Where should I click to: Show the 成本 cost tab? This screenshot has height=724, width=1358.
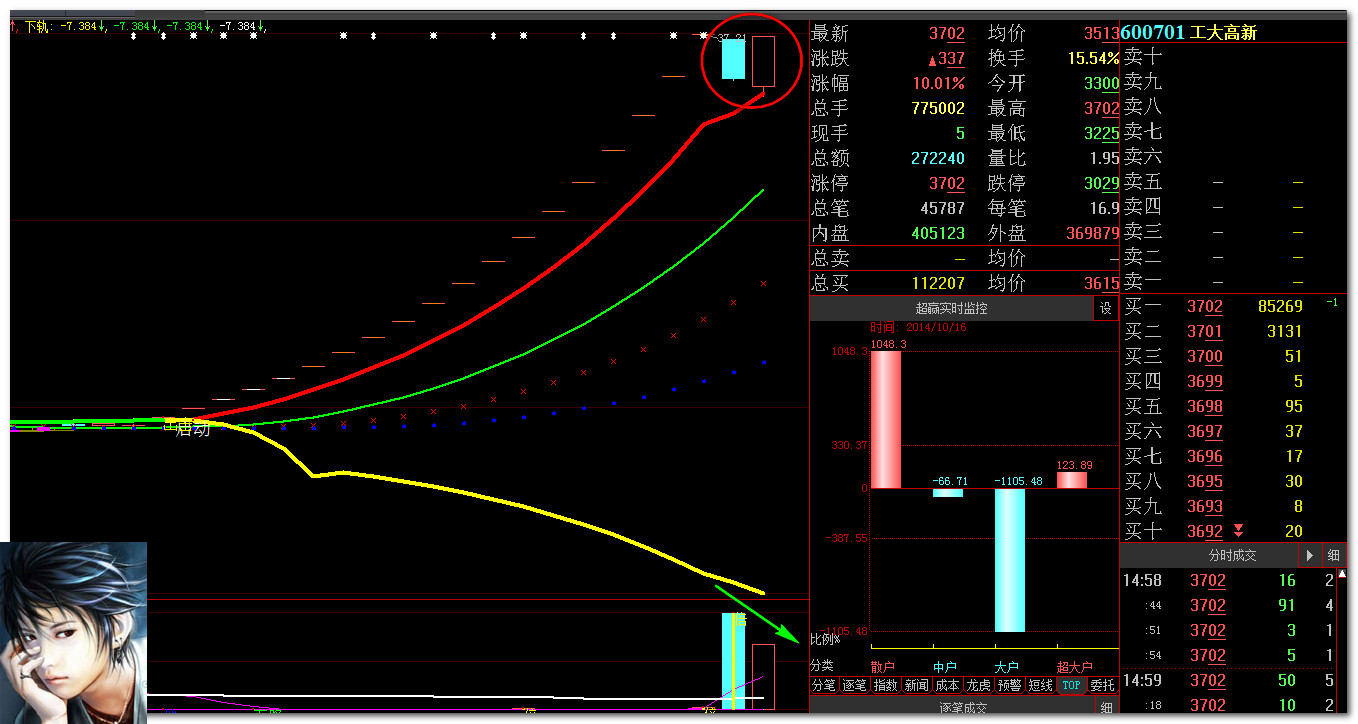pyautogui.click(x=947, y=686)
